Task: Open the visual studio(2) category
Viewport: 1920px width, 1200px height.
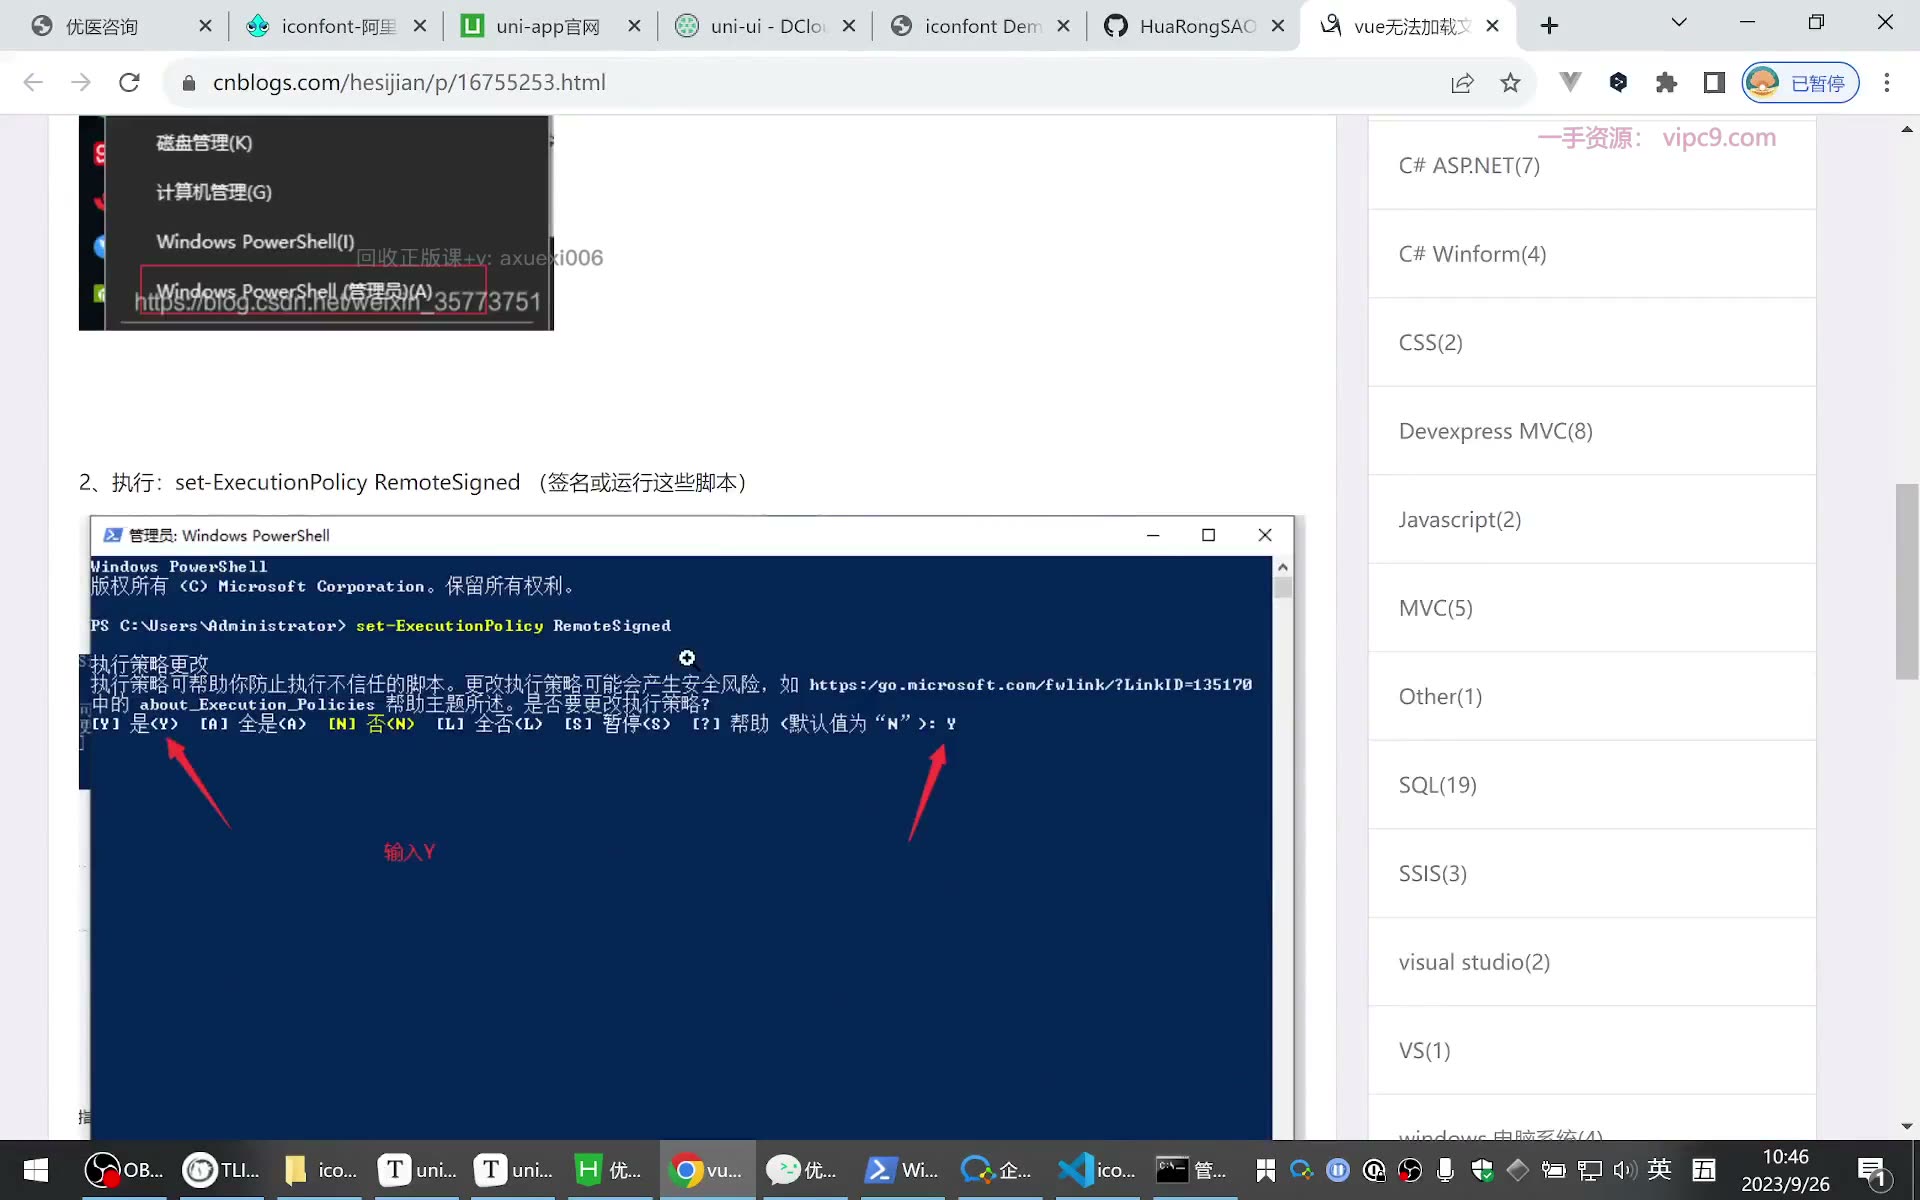Action: [x=1474, y=962]
